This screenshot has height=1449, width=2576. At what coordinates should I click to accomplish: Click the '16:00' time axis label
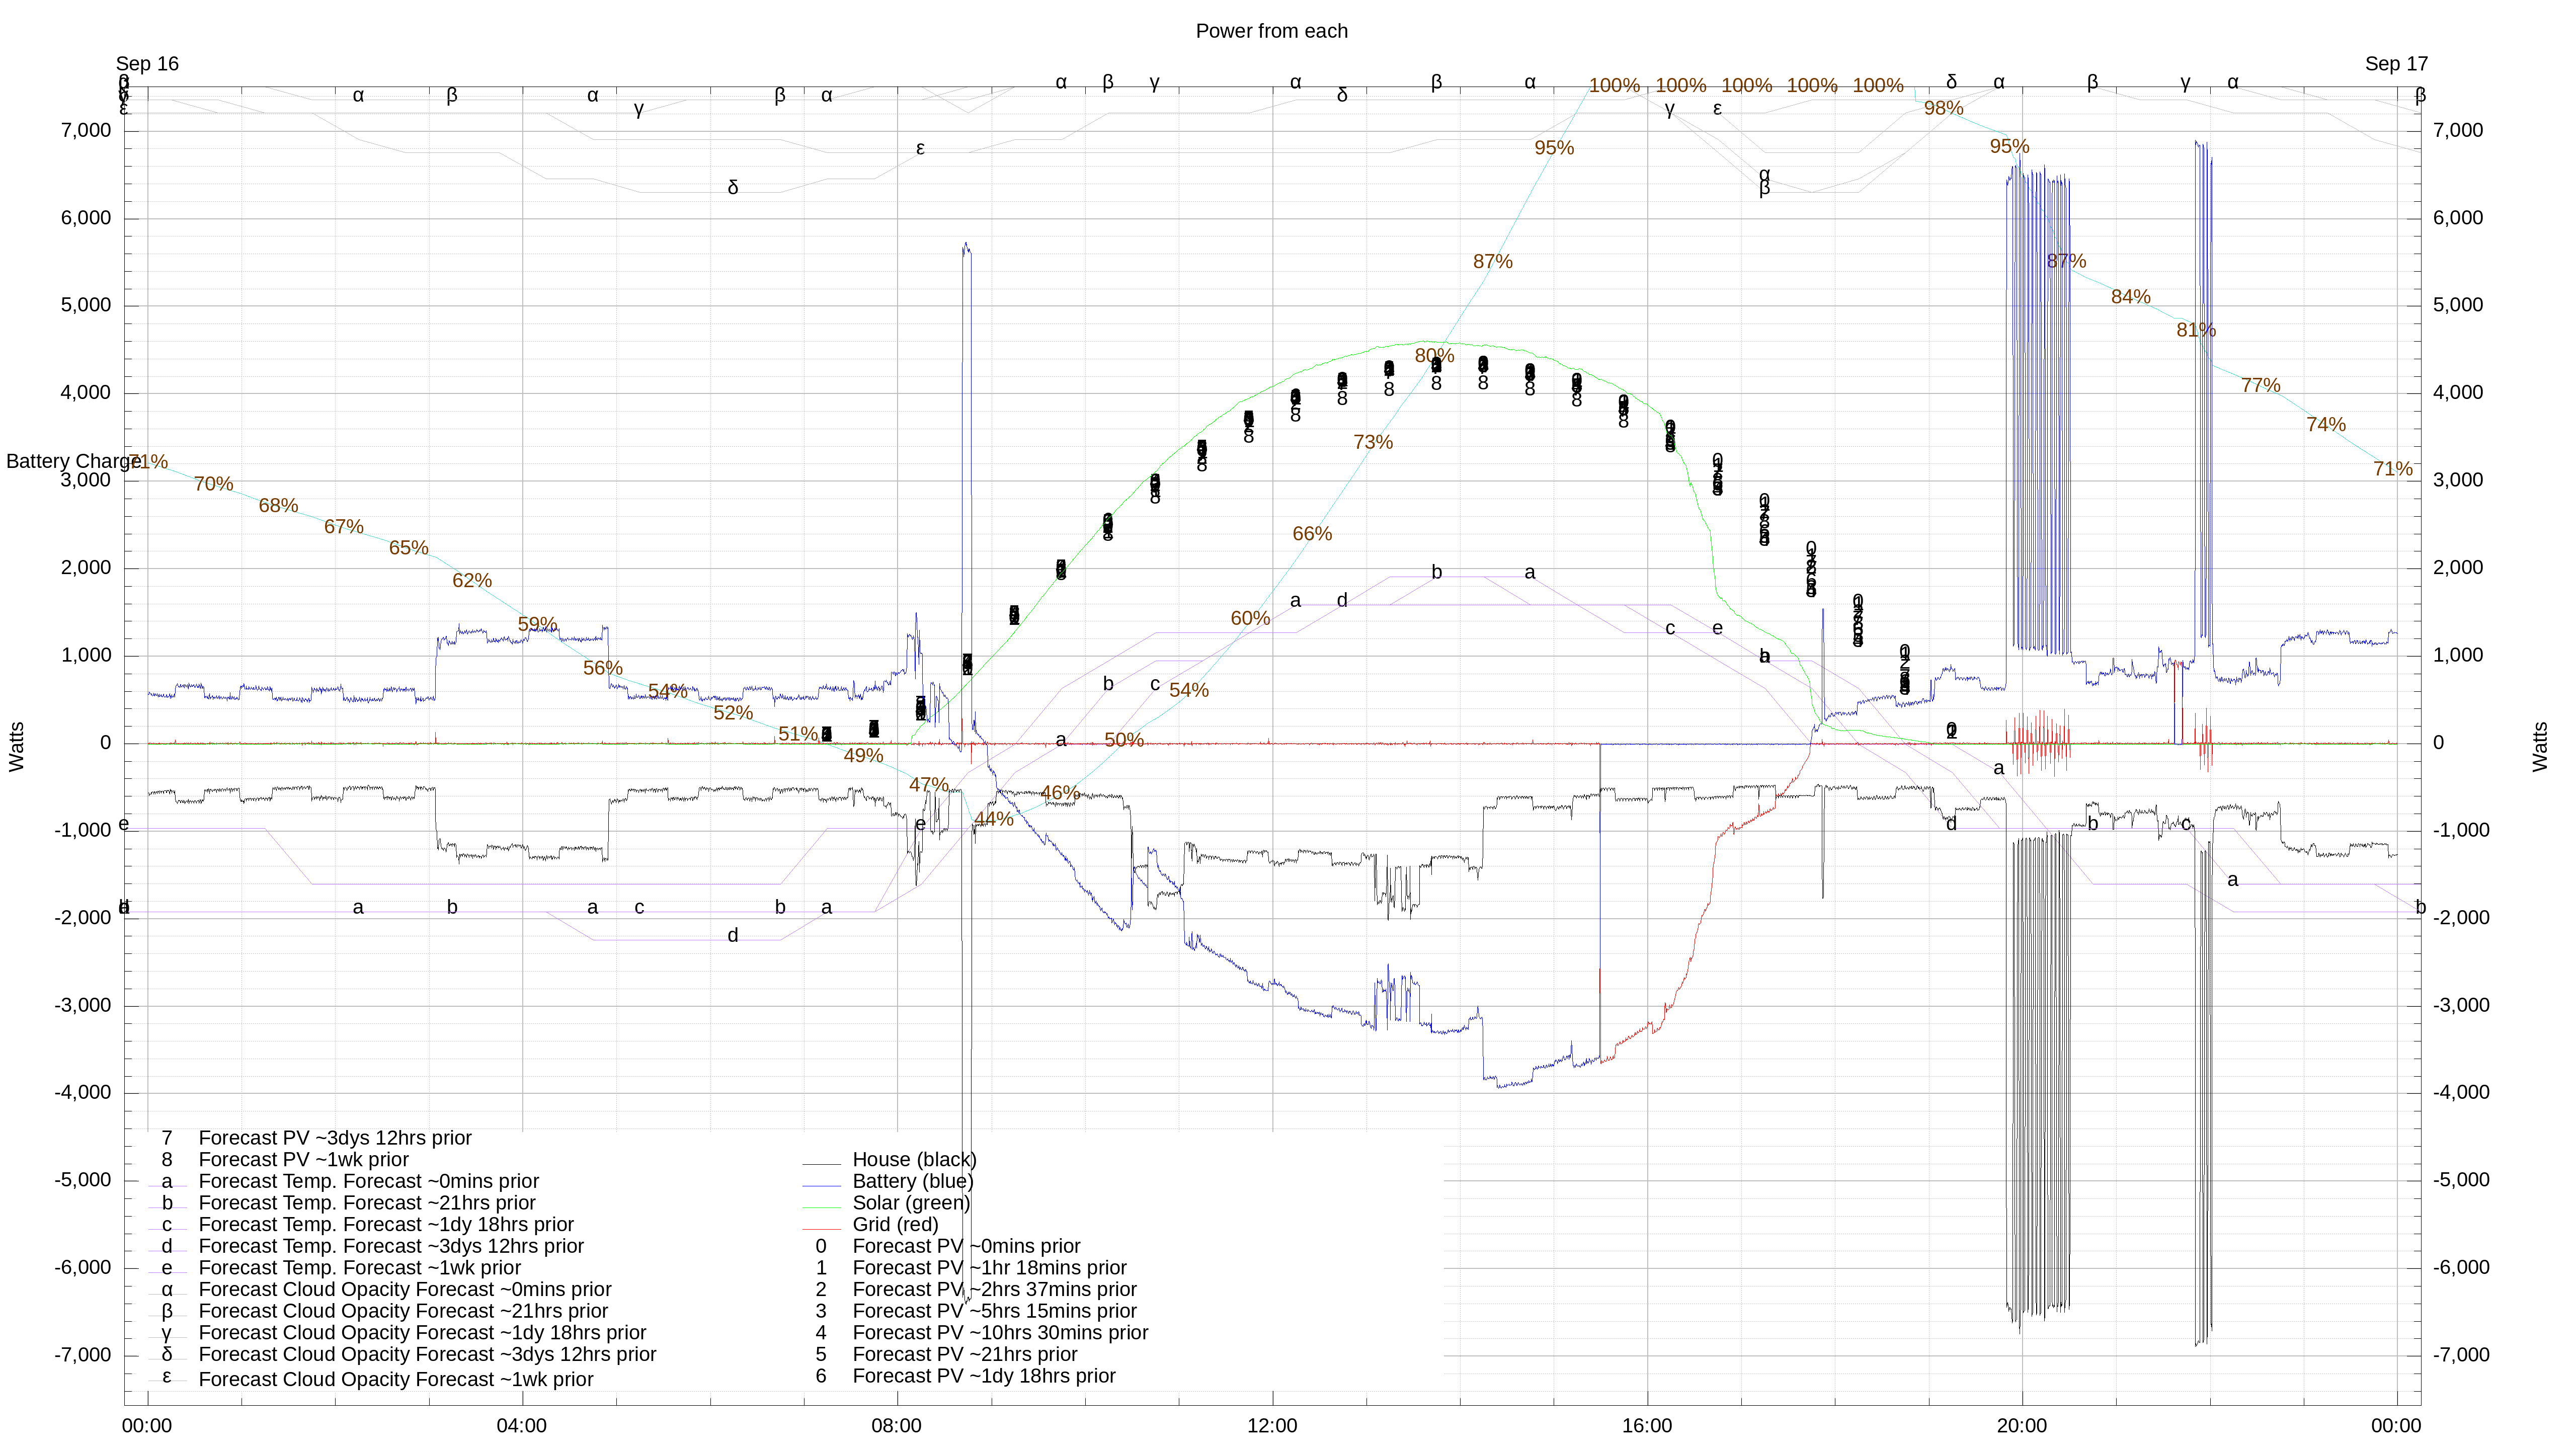click(x=1647, y=1426)
